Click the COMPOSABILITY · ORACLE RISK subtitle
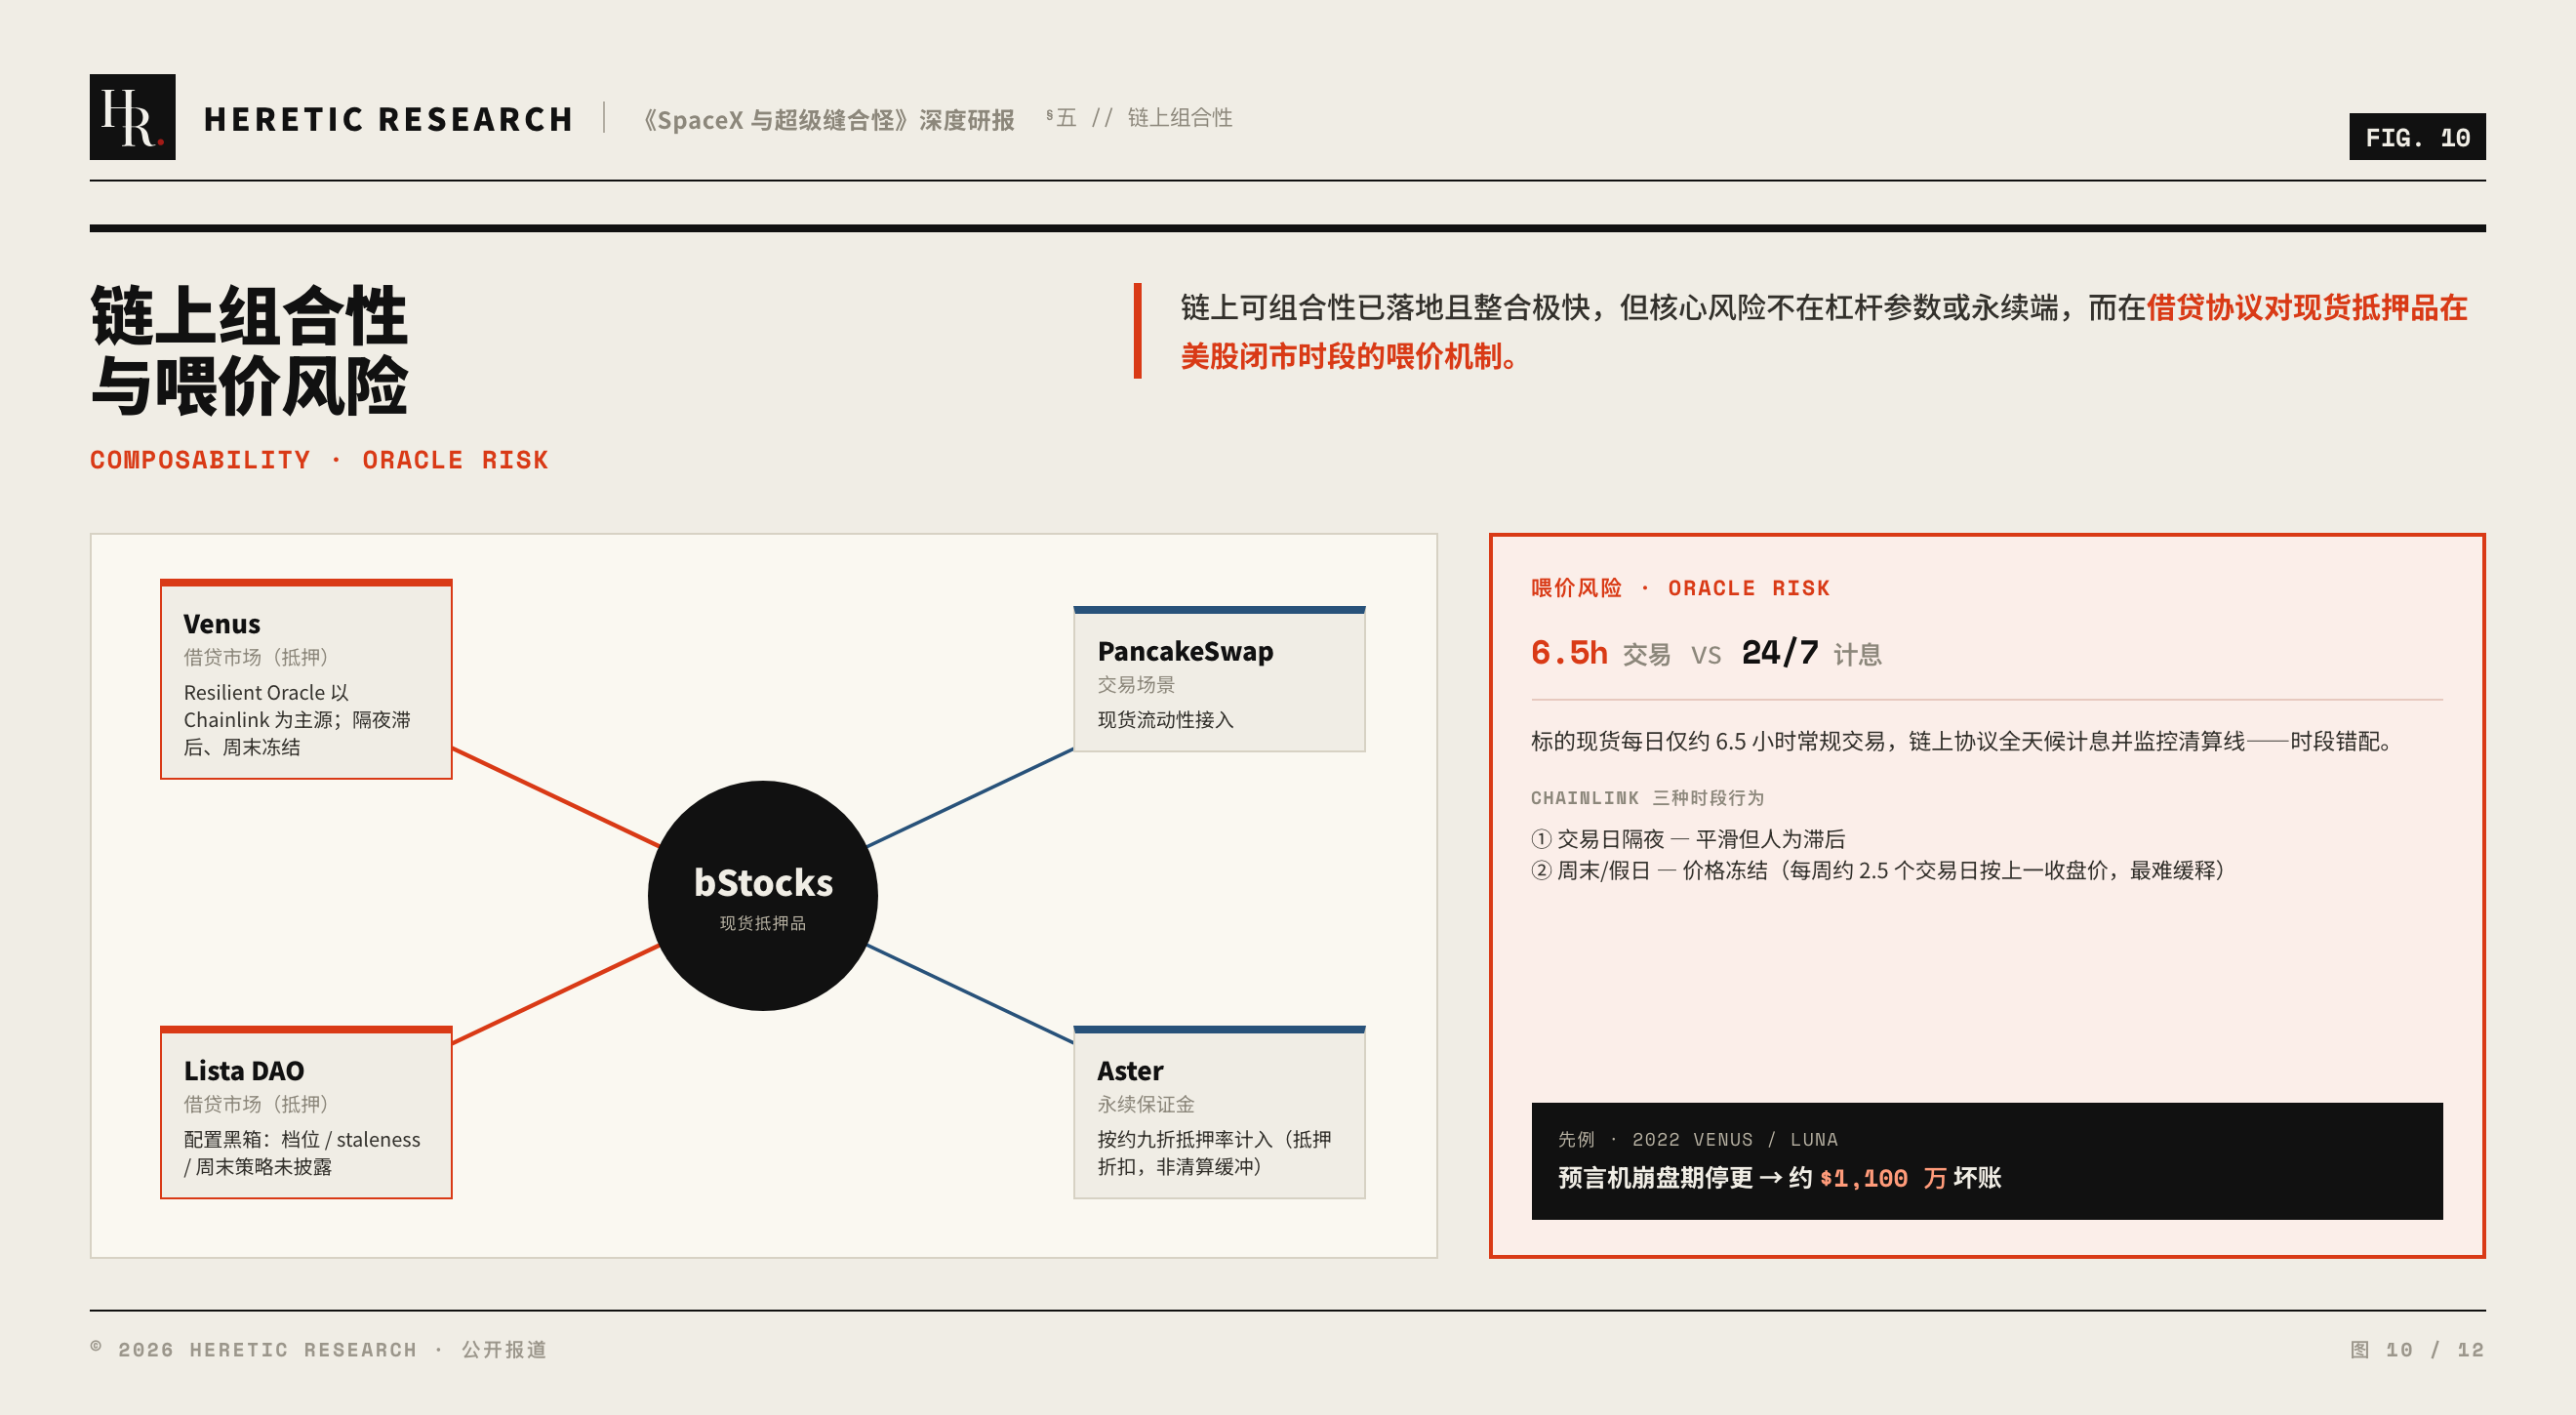 (x=319, y=460)
